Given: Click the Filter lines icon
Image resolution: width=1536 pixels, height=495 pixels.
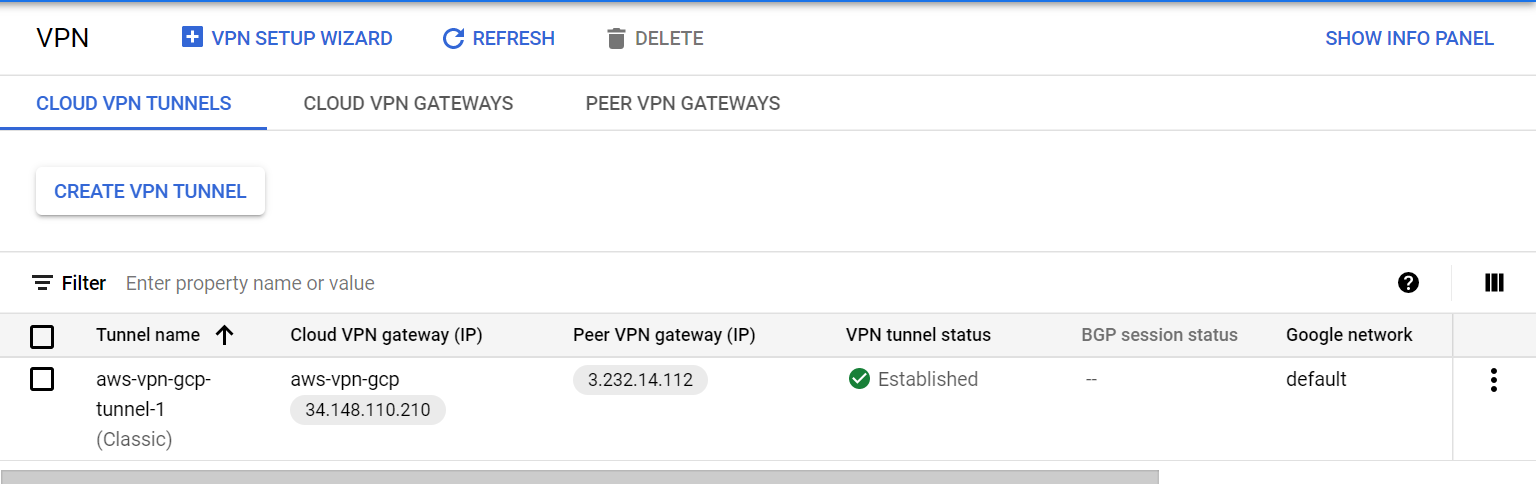Looking at the screenshot, I should point(42,283).
